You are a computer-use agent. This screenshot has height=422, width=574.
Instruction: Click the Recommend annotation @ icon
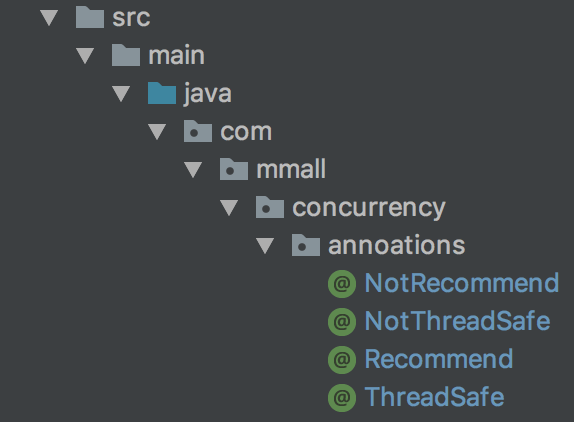pos(342,359)
